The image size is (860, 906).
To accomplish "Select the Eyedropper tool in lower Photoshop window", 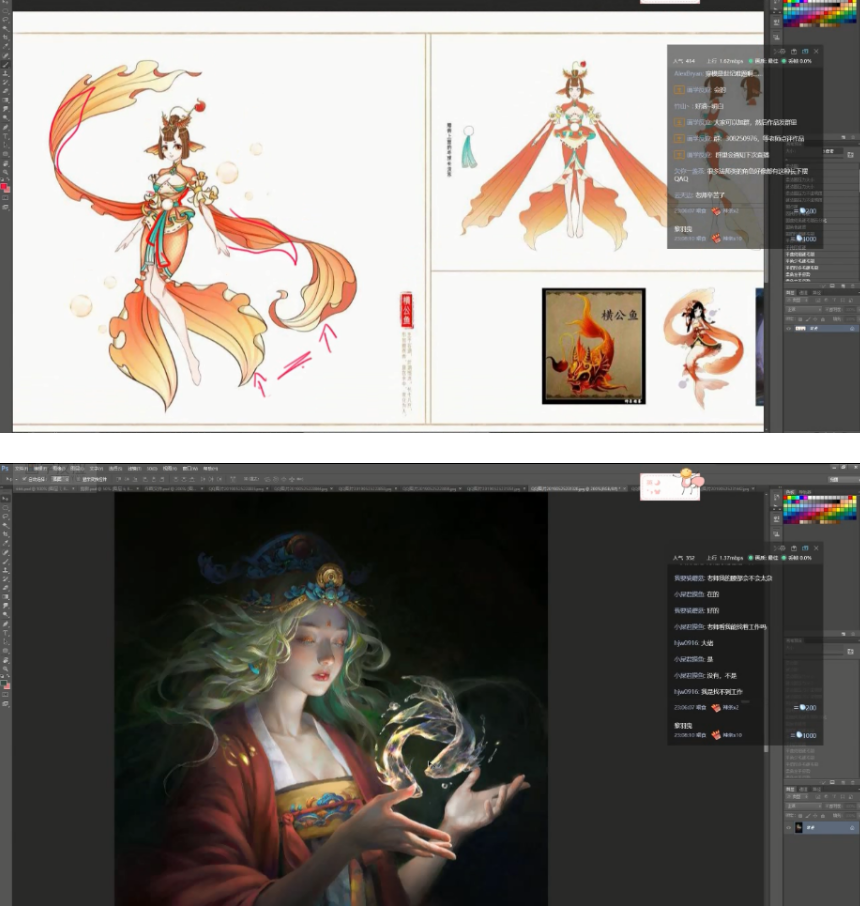I will coord(6,543).
